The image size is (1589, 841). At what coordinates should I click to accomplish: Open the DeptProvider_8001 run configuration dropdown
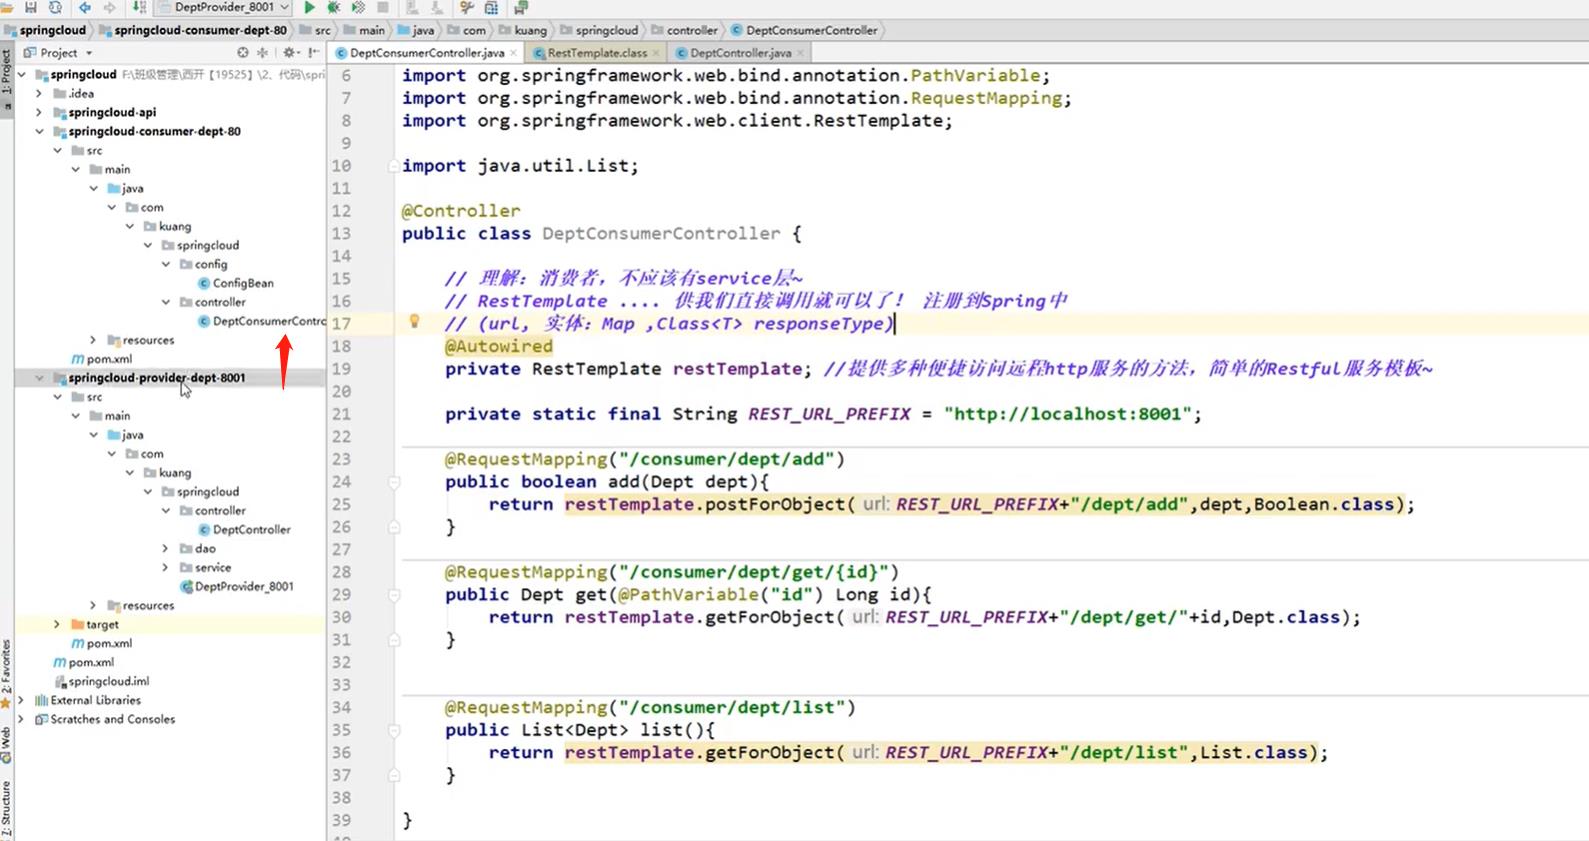tap(225, 7)
